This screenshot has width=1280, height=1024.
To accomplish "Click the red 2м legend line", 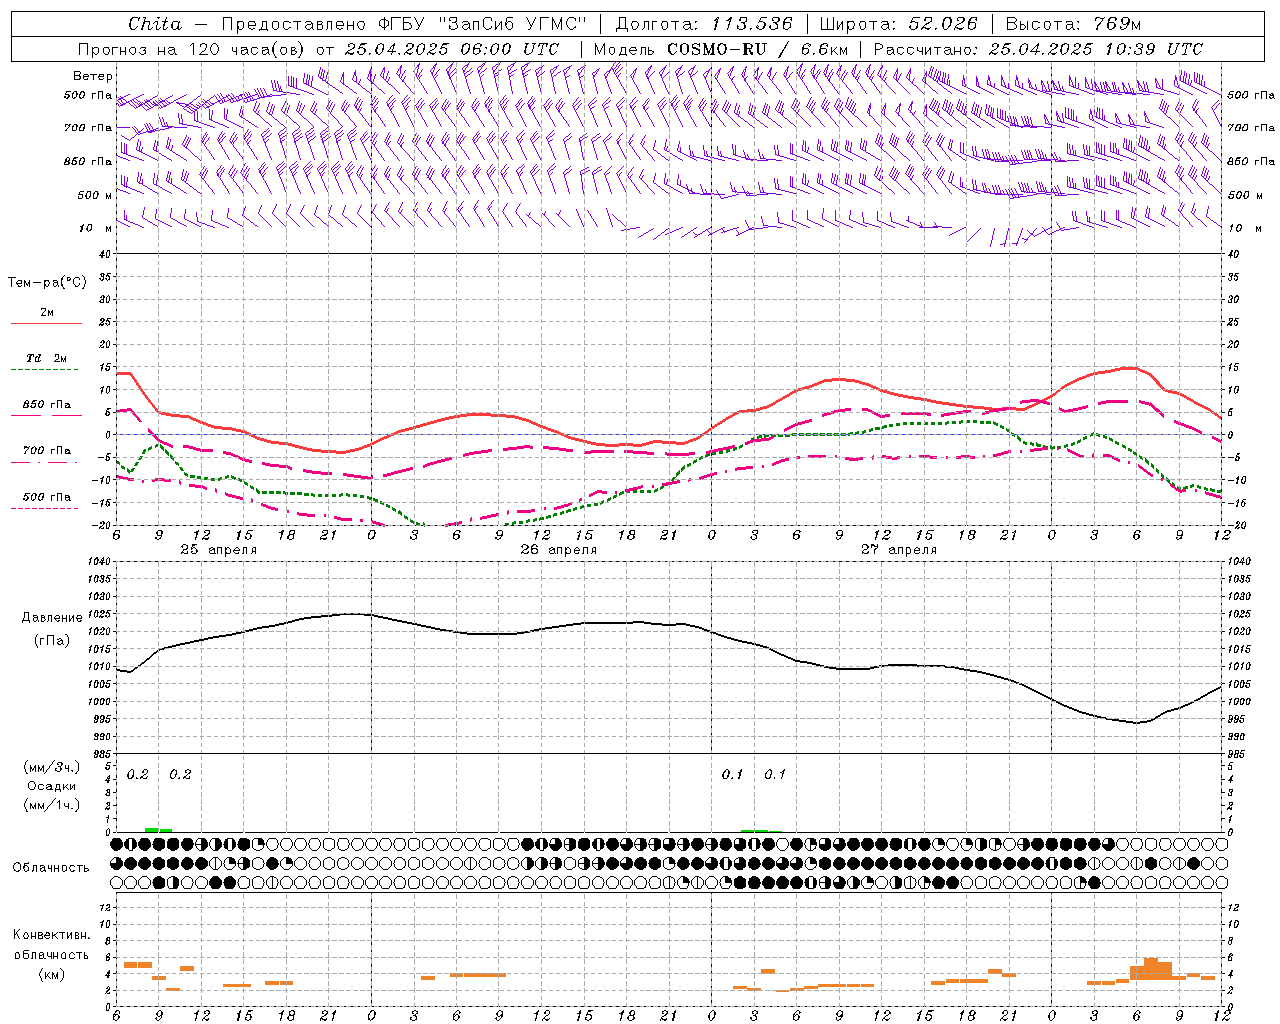I will tap(46, 324).
